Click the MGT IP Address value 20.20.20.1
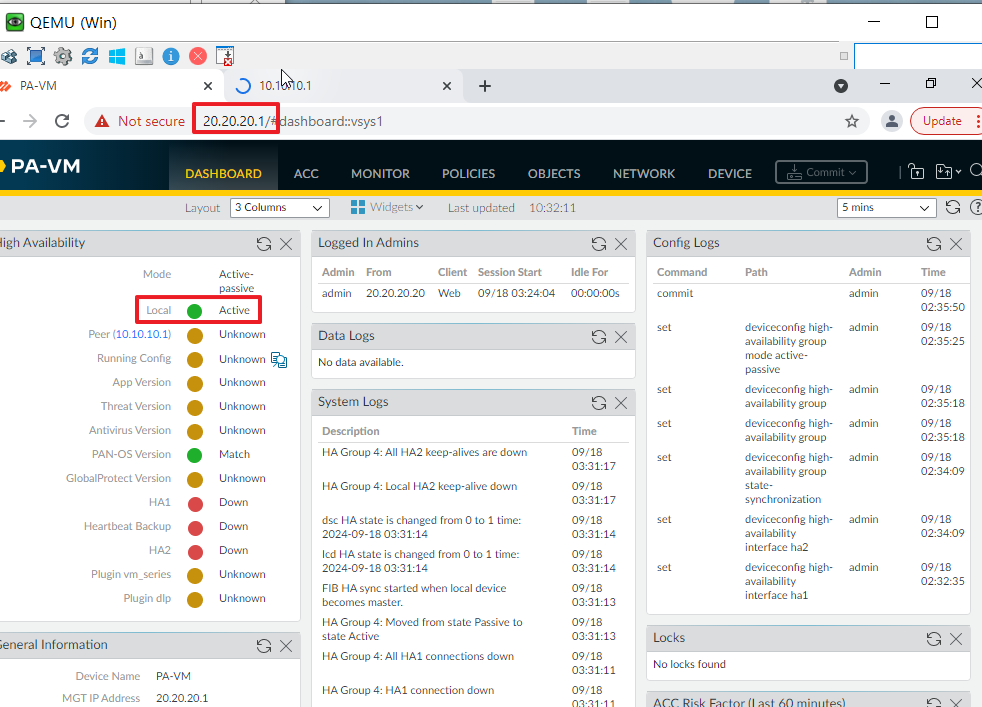This screenshot has height=707, width=982. (x=182, y=698)
